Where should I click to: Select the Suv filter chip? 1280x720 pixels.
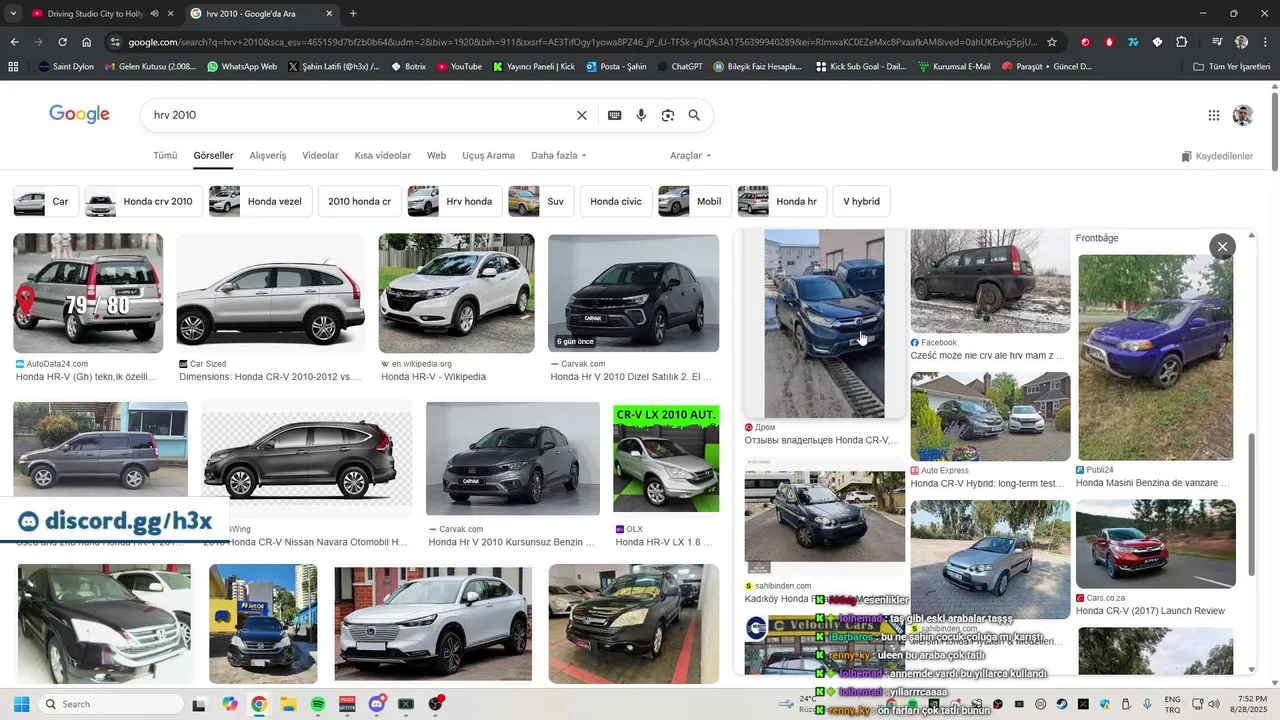(541, 201)
